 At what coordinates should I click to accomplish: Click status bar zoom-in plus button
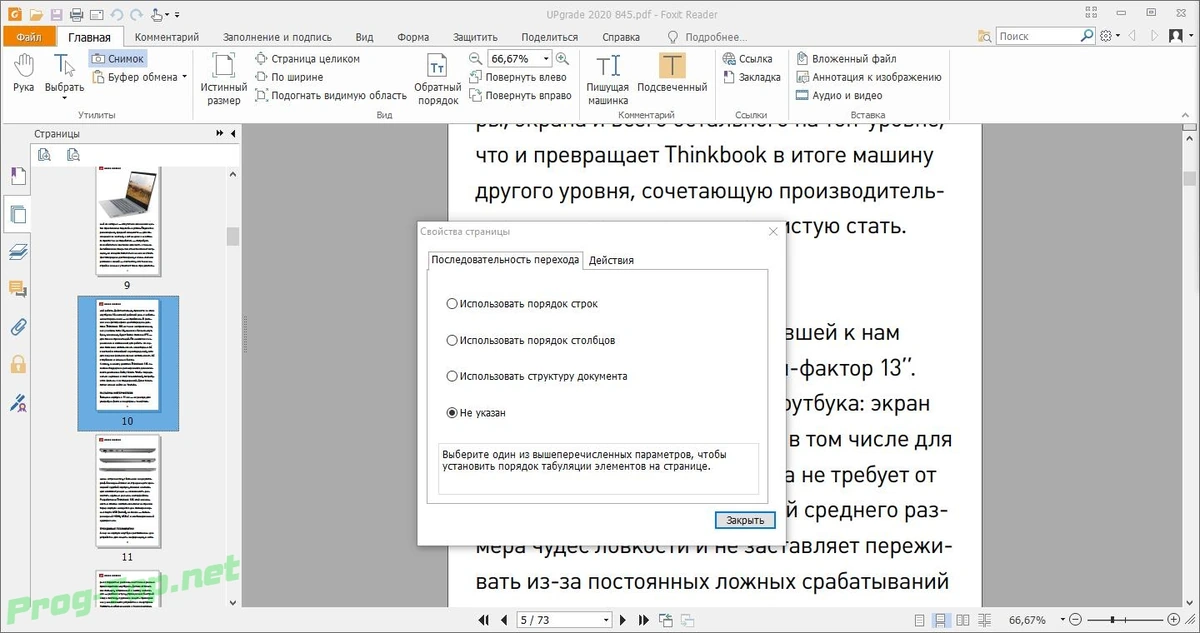(1176, 621)
